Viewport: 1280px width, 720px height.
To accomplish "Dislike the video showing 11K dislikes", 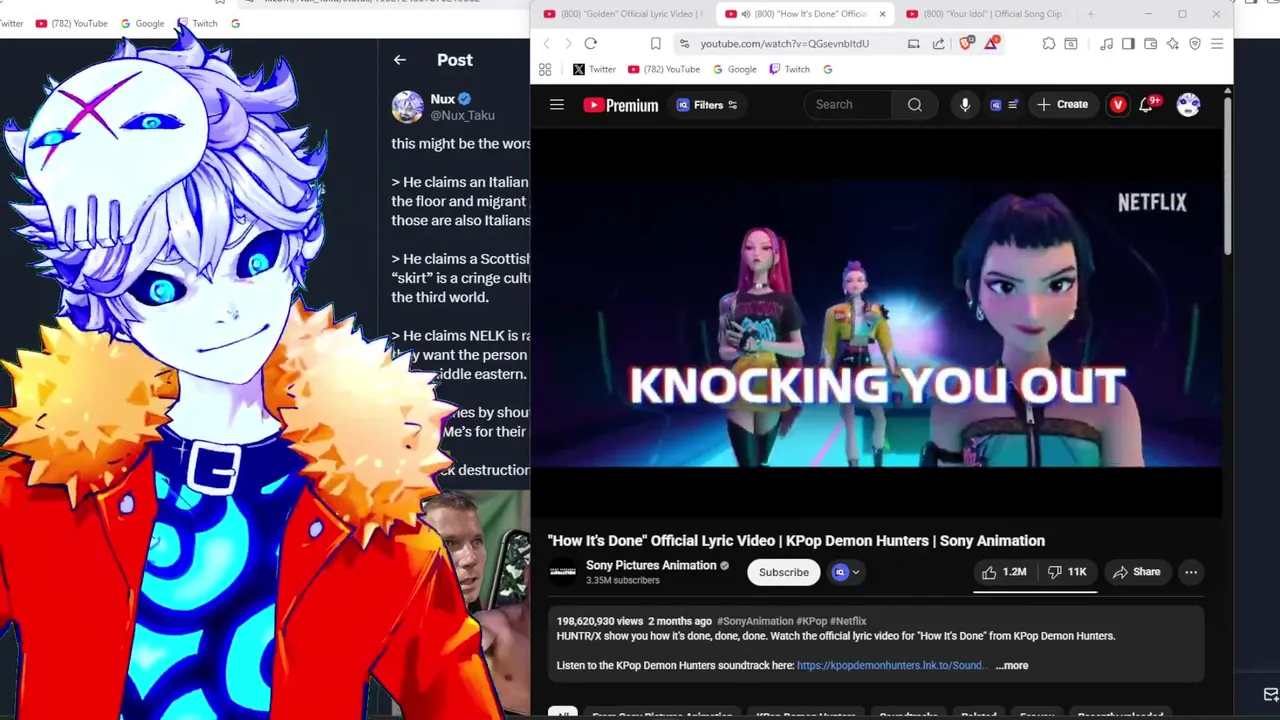I will pyautogui.click(x=1066, y=572).
